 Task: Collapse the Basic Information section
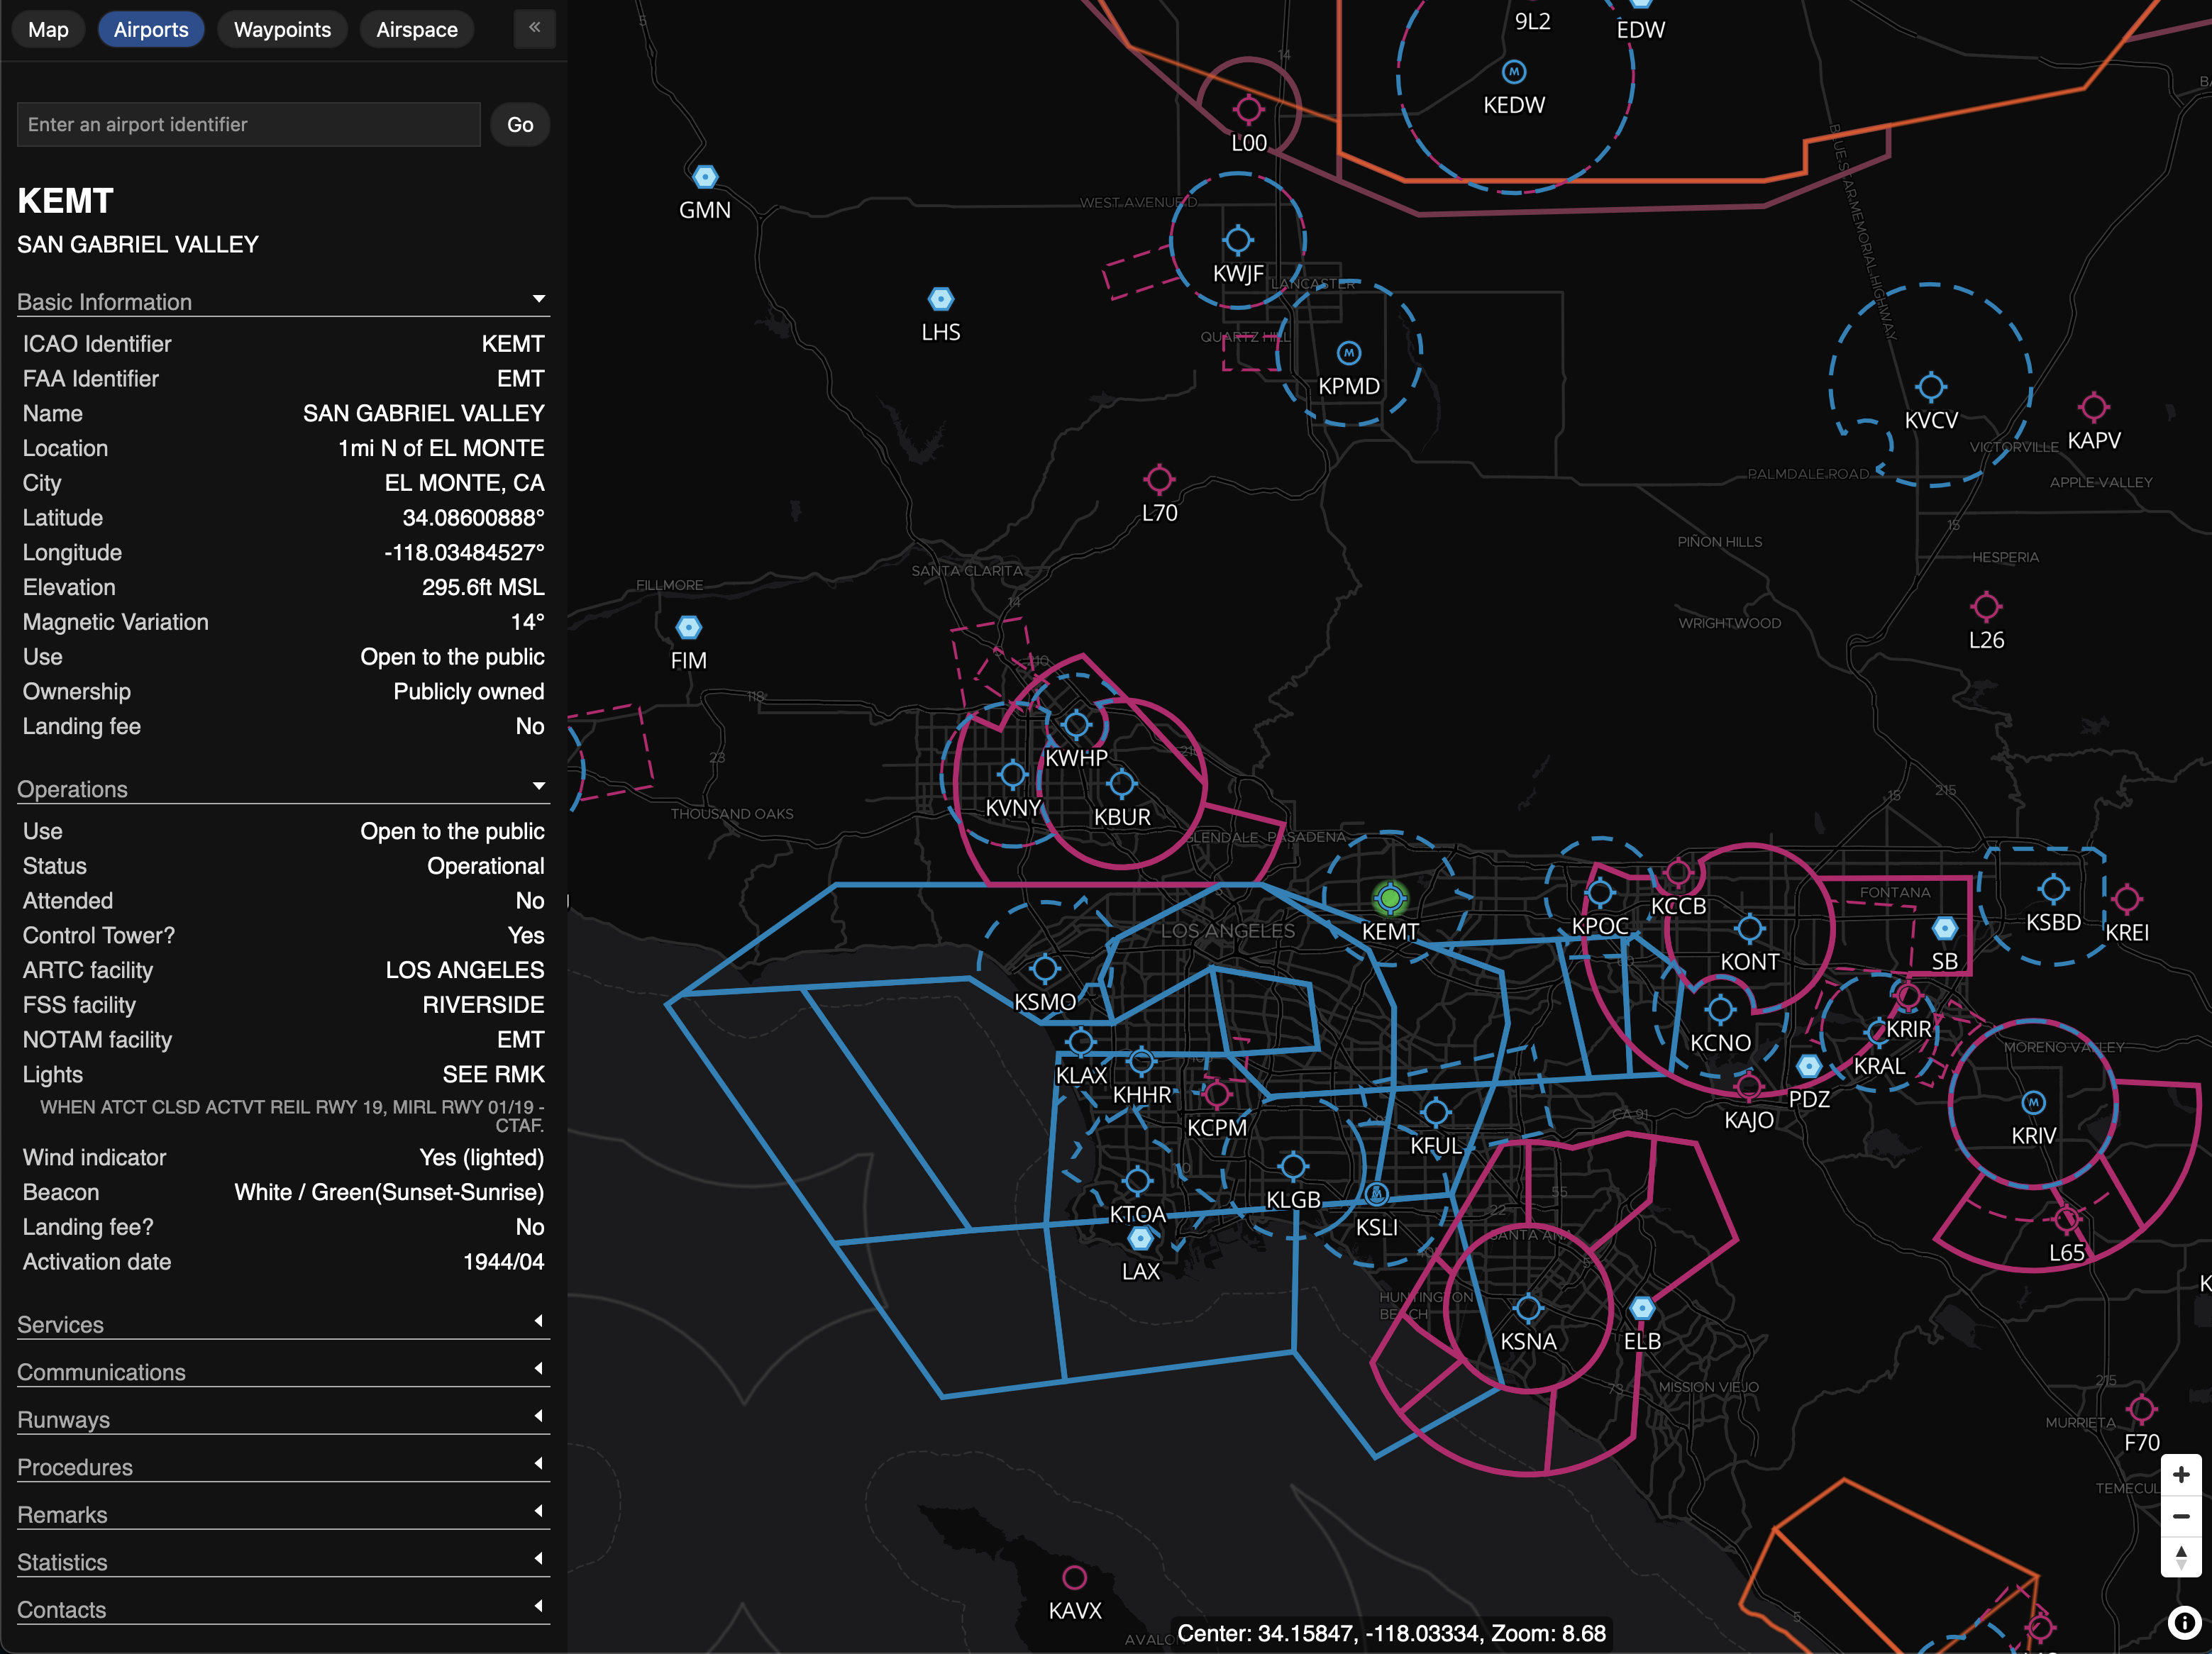pos(283,301)
